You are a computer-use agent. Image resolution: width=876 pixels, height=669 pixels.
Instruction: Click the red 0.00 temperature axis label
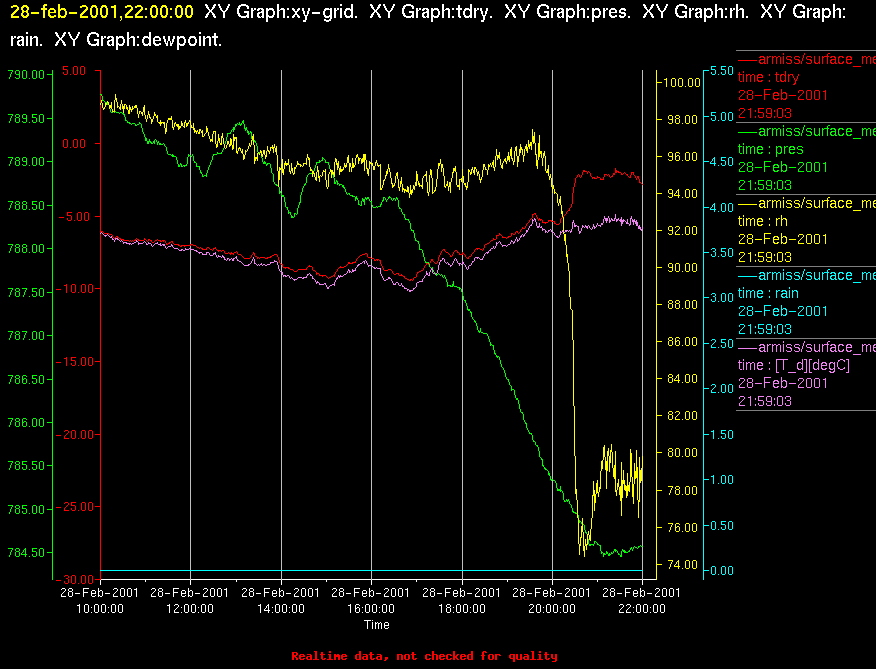(x=75, y=144)
